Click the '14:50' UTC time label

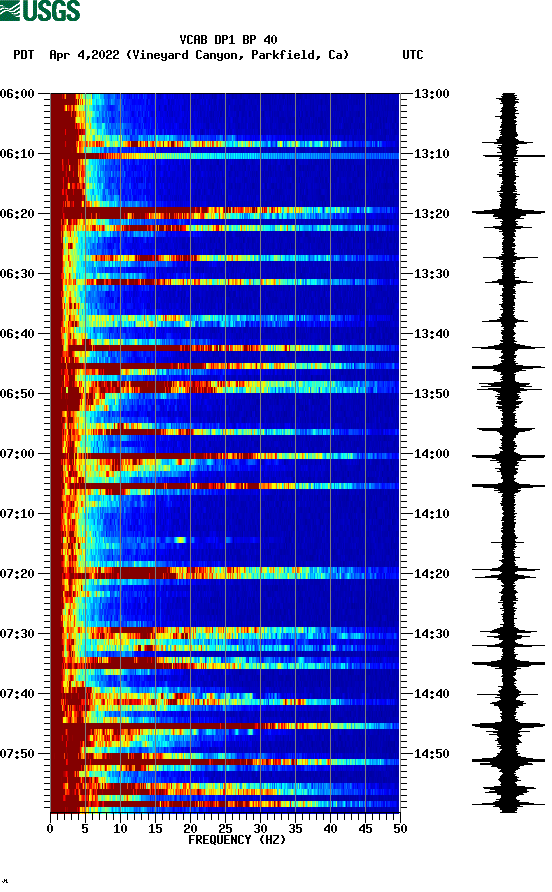(x=431, y=754)
